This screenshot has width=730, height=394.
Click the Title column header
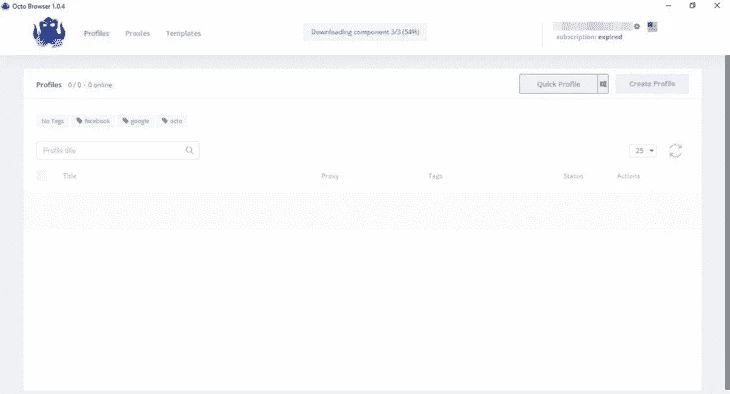70,176
